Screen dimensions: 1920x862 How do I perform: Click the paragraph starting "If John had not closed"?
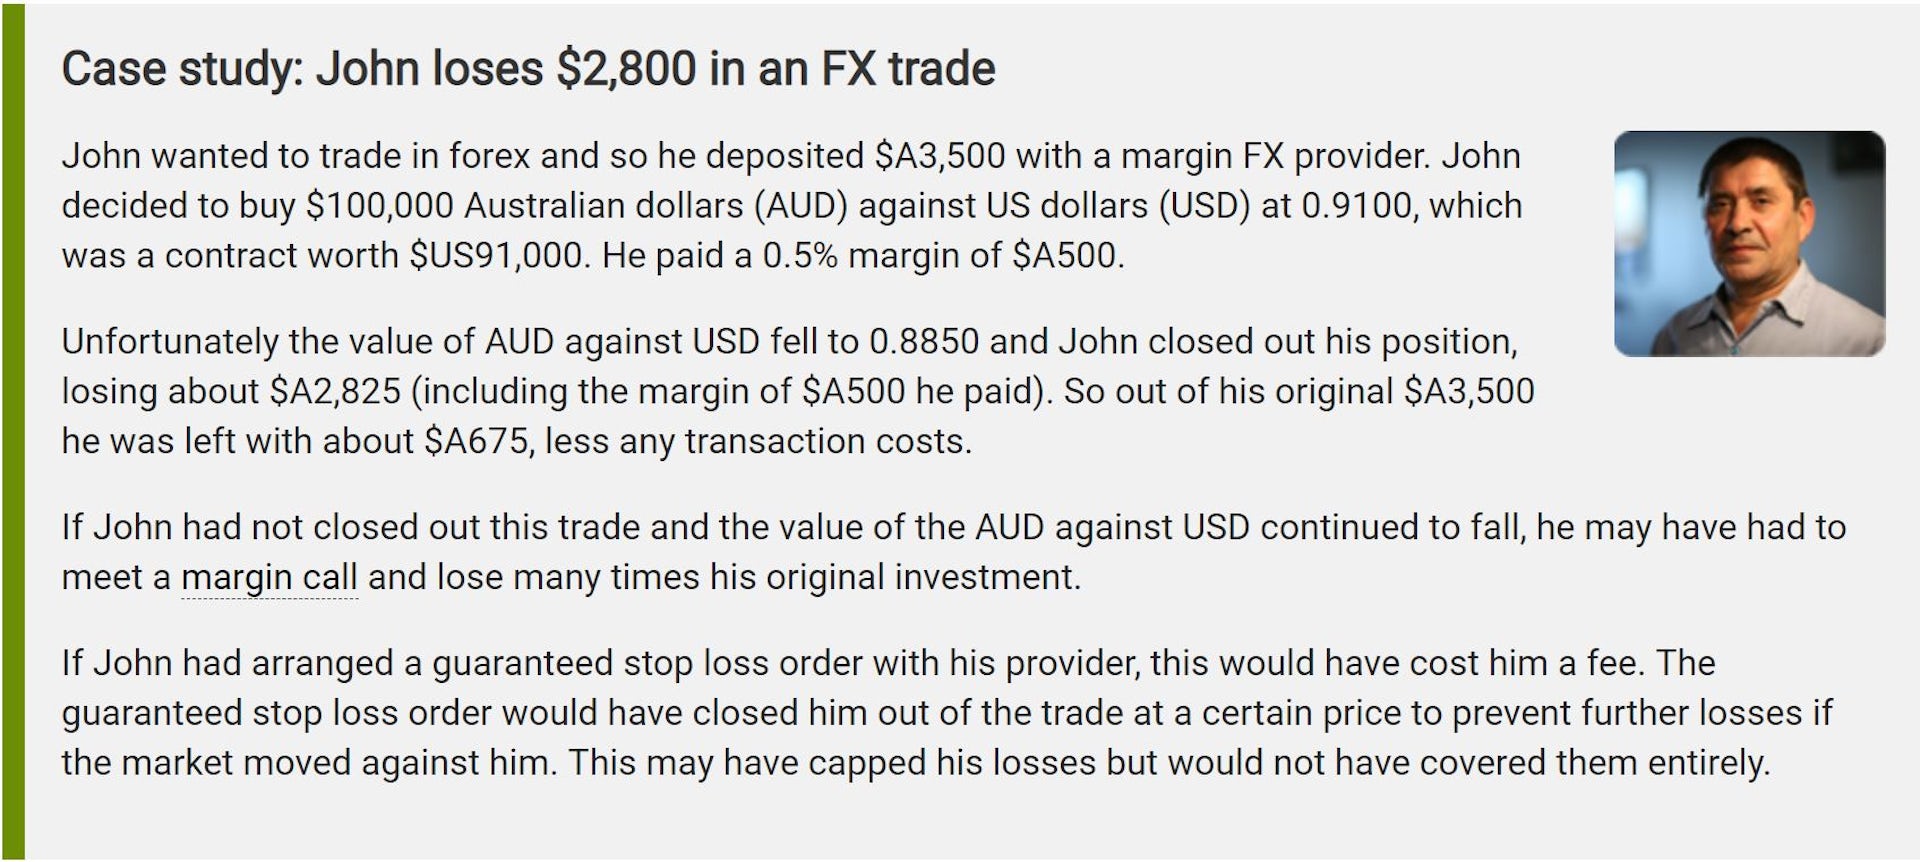[x=952, y=552]
